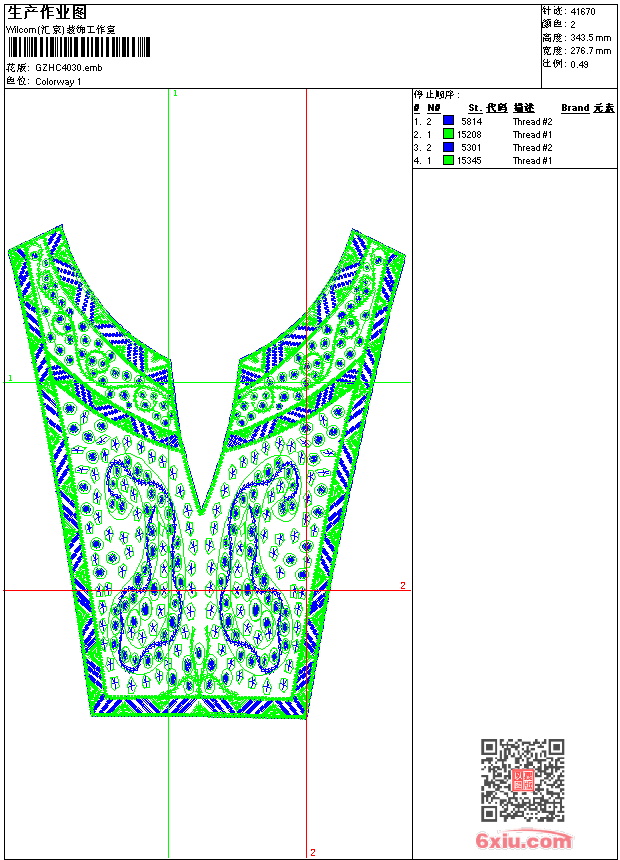
Task: Click the Brand column header
Action: coord(575,108)
